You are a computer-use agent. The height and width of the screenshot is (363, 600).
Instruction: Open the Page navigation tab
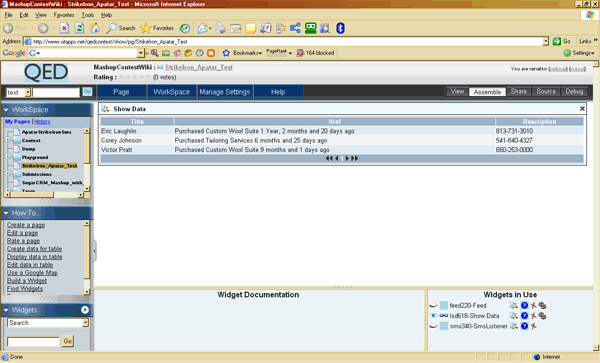click(121, 92)
